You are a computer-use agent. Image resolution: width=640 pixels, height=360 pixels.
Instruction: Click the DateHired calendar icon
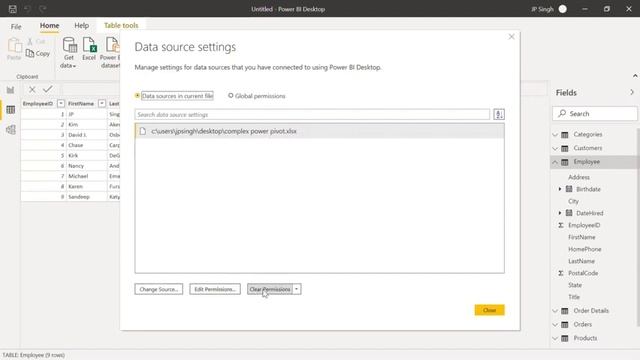pyautogui.click(x=569, y=213)
